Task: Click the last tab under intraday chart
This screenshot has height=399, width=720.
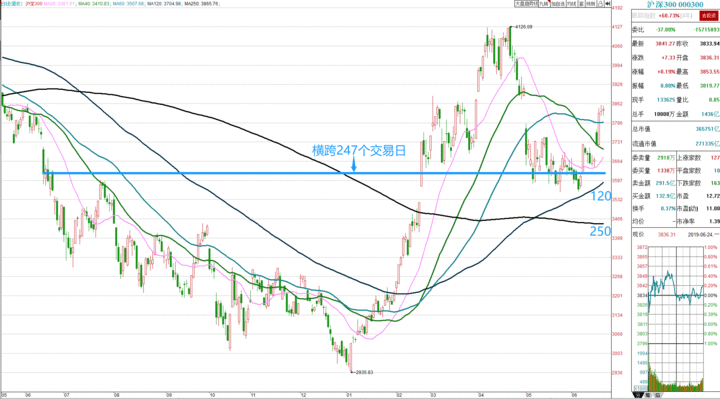Action: [x=658, y=395]
